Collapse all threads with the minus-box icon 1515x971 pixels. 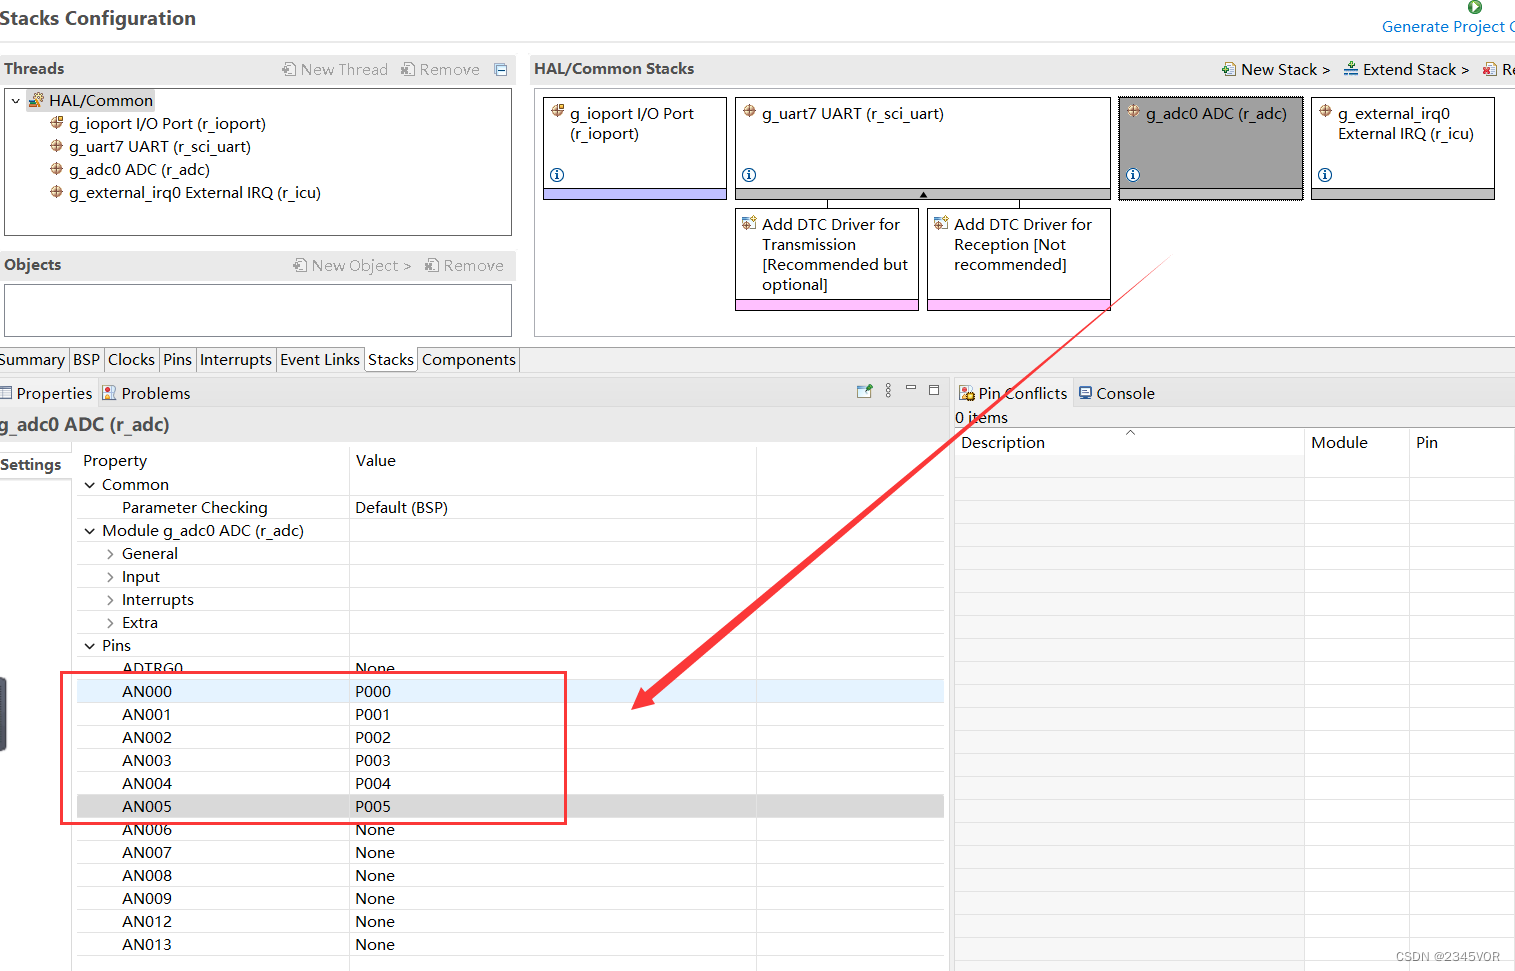pyautogui.click(x=501, y=70)
